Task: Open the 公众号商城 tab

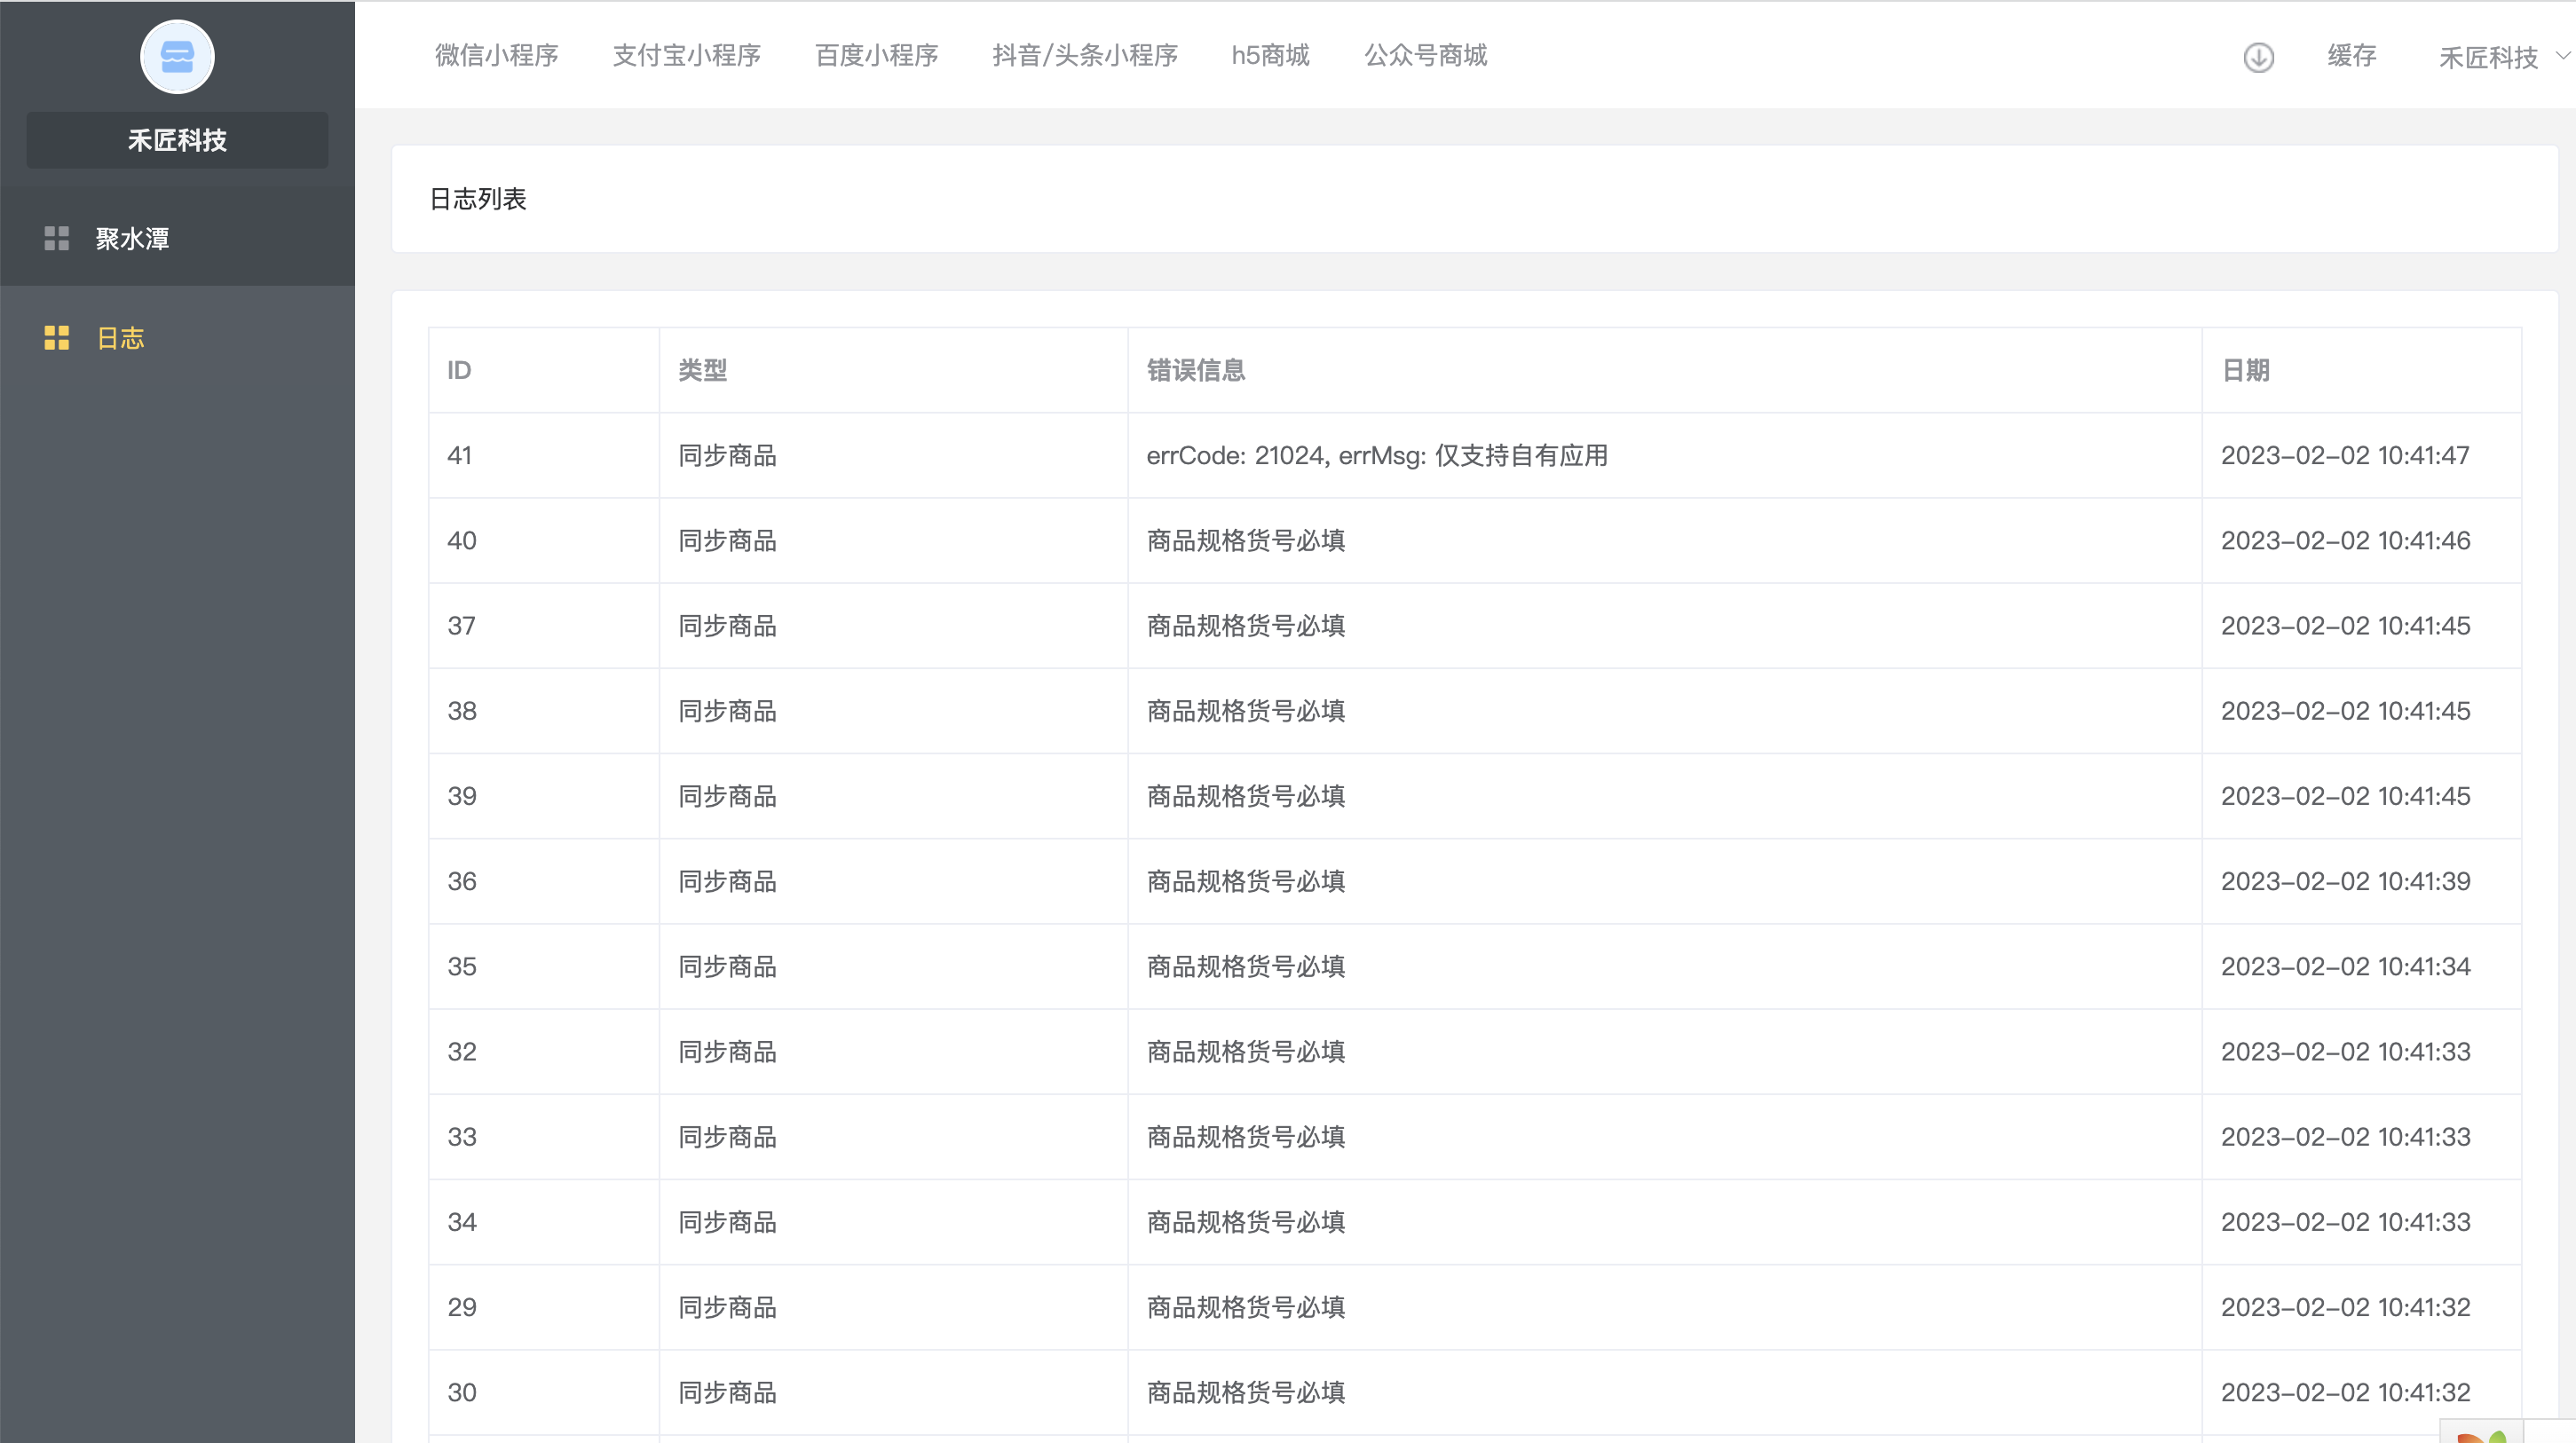Action: coord(1426,55)
